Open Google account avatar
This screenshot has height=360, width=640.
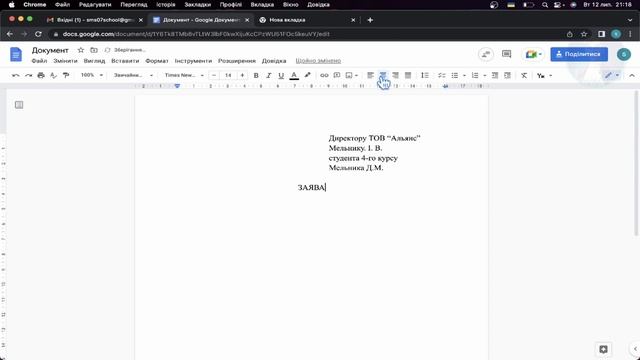coord(624,54)
